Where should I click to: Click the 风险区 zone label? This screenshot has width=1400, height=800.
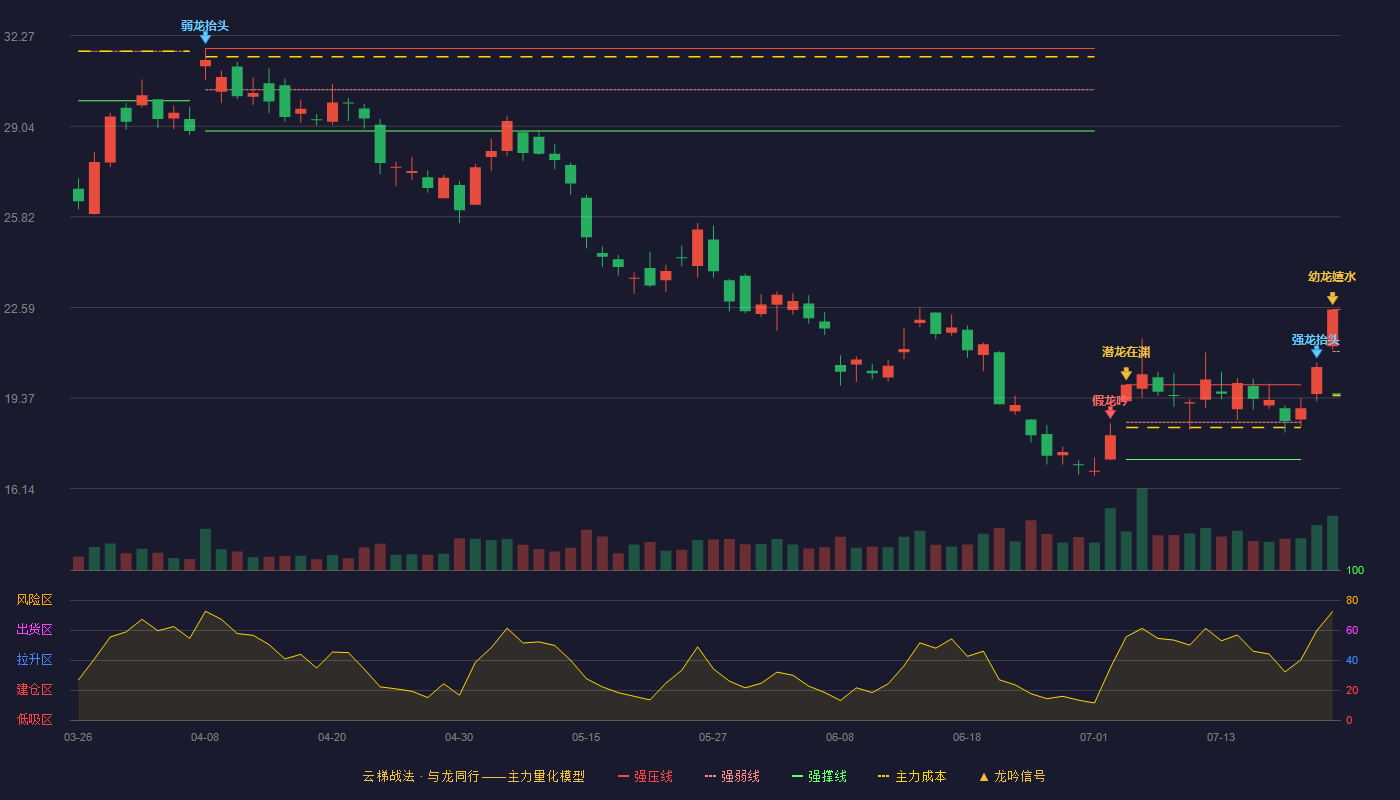click(x=35, y=600)
